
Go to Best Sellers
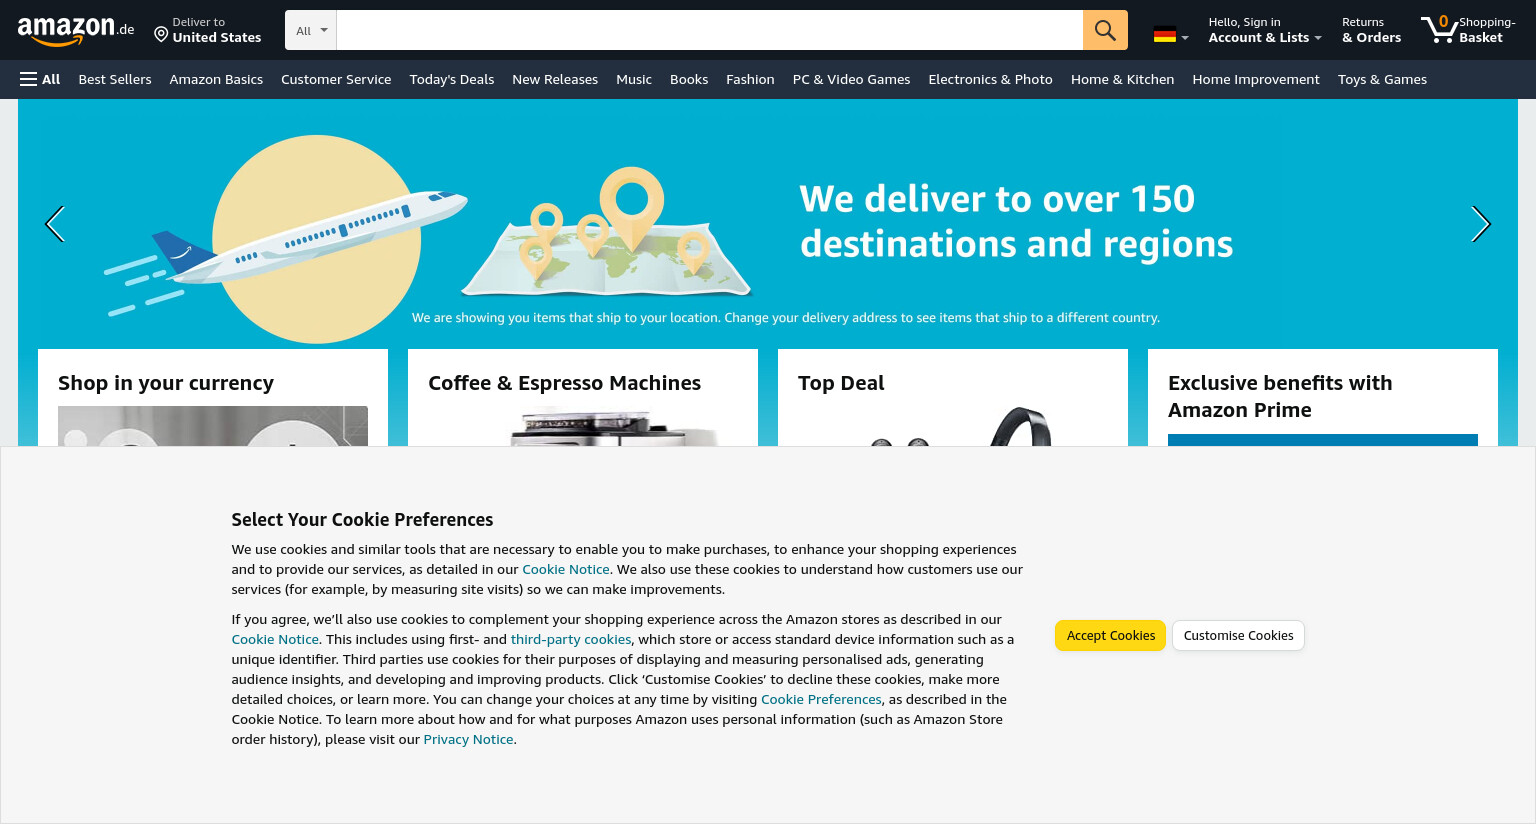pyautogui.click(x=115, y=79)
